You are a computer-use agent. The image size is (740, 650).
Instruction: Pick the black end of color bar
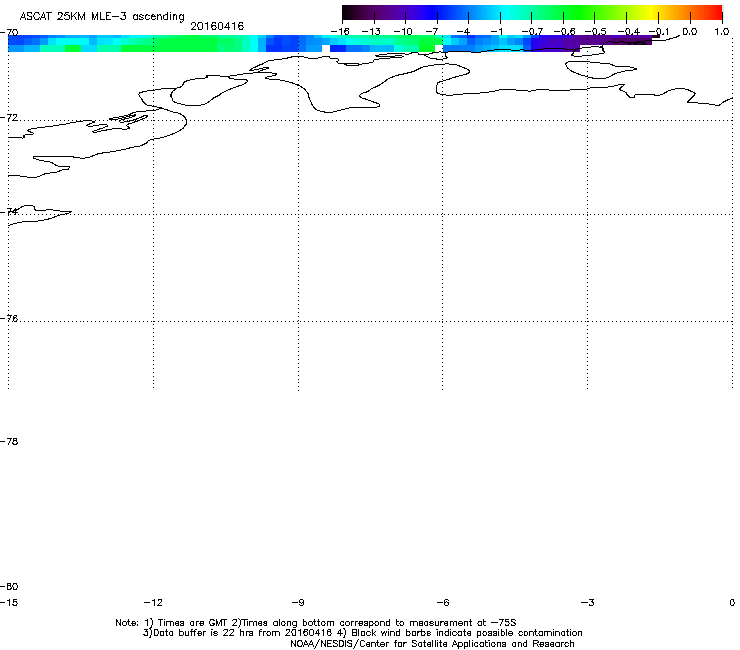point(348,12)
